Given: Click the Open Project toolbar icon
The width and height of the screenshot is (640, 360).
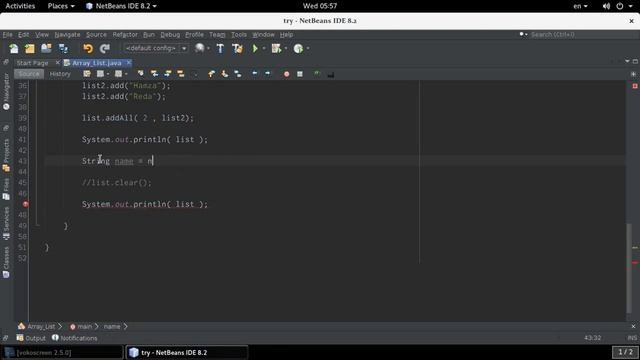Looking at the screenshot, I should (x=46, y=49).
